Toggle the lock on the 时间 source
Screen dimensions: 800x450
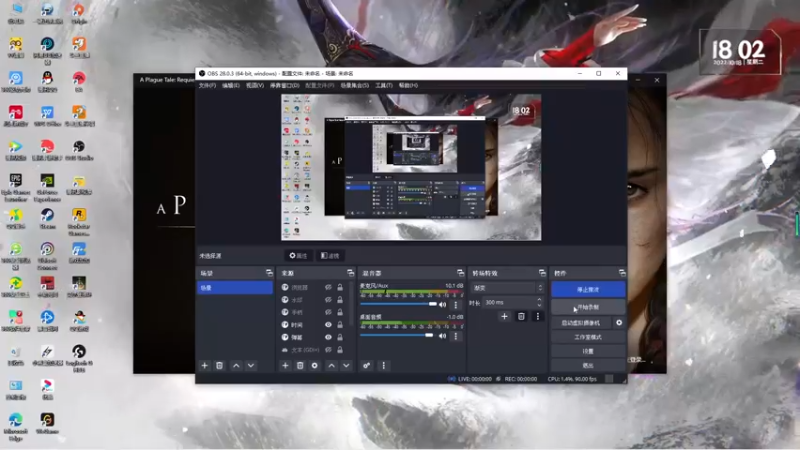[340, 324]
